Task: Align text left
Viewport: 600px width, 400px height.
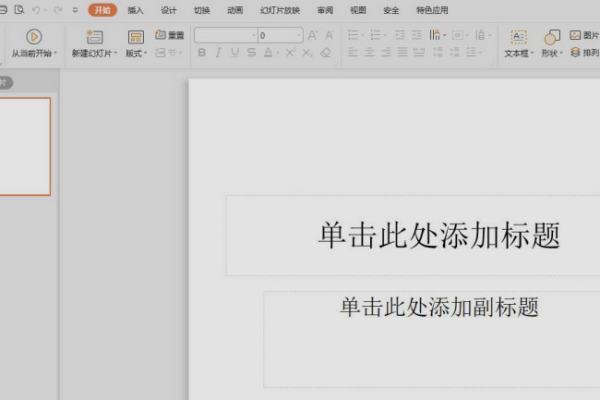Action: pos(352,52)
